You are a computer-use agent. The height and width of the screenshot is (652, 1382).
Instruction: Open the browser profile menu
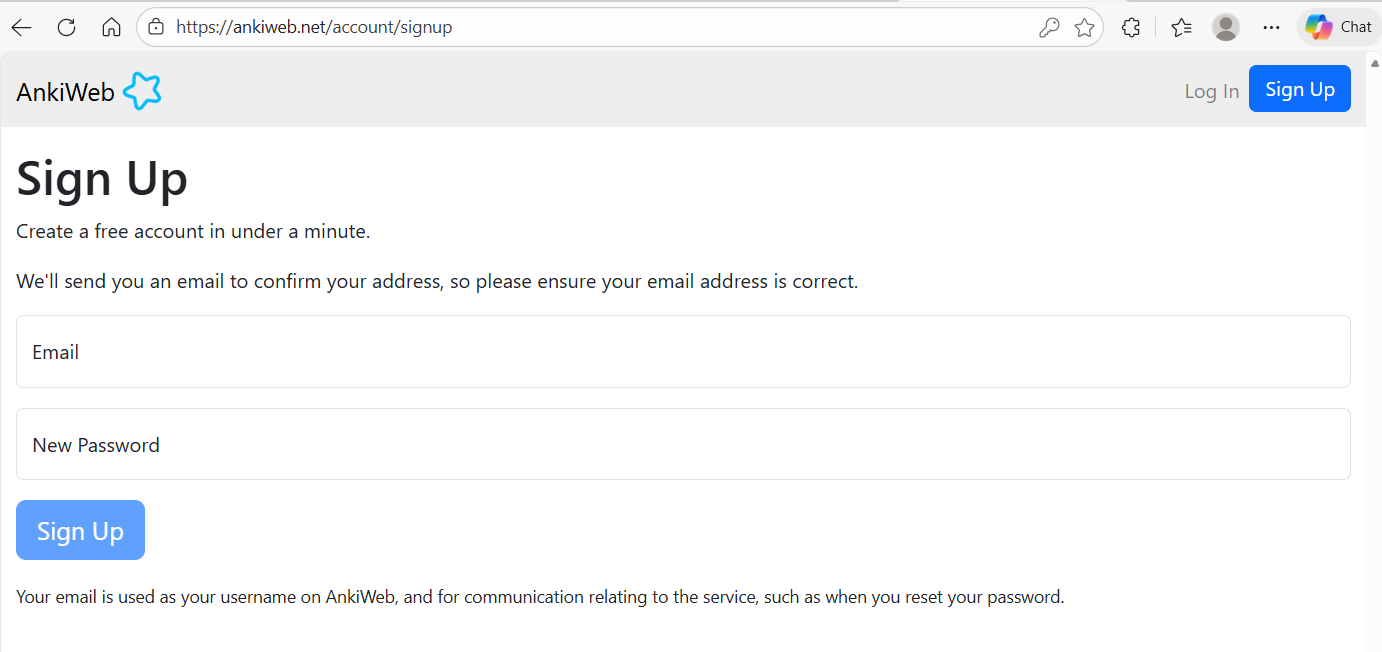(x=1226, y=28)
